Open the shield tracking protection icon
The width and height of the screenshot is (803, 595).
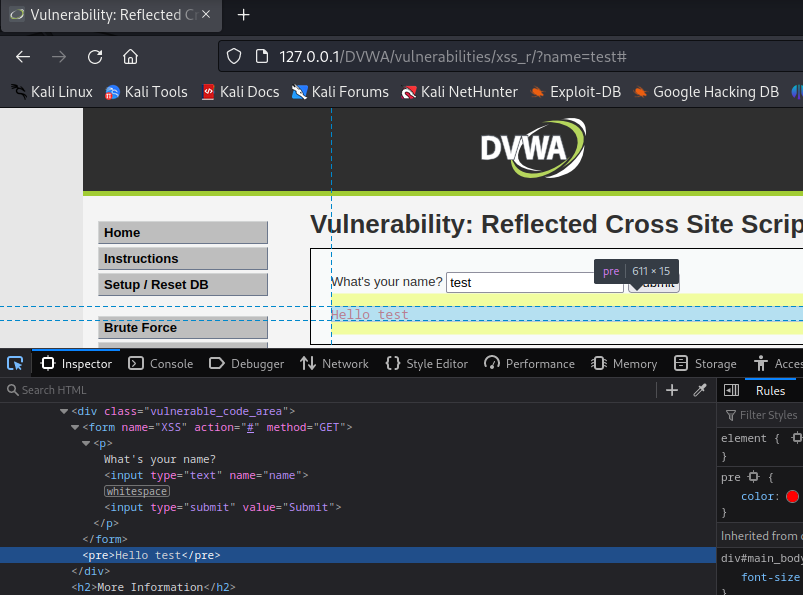pos(234,56)
